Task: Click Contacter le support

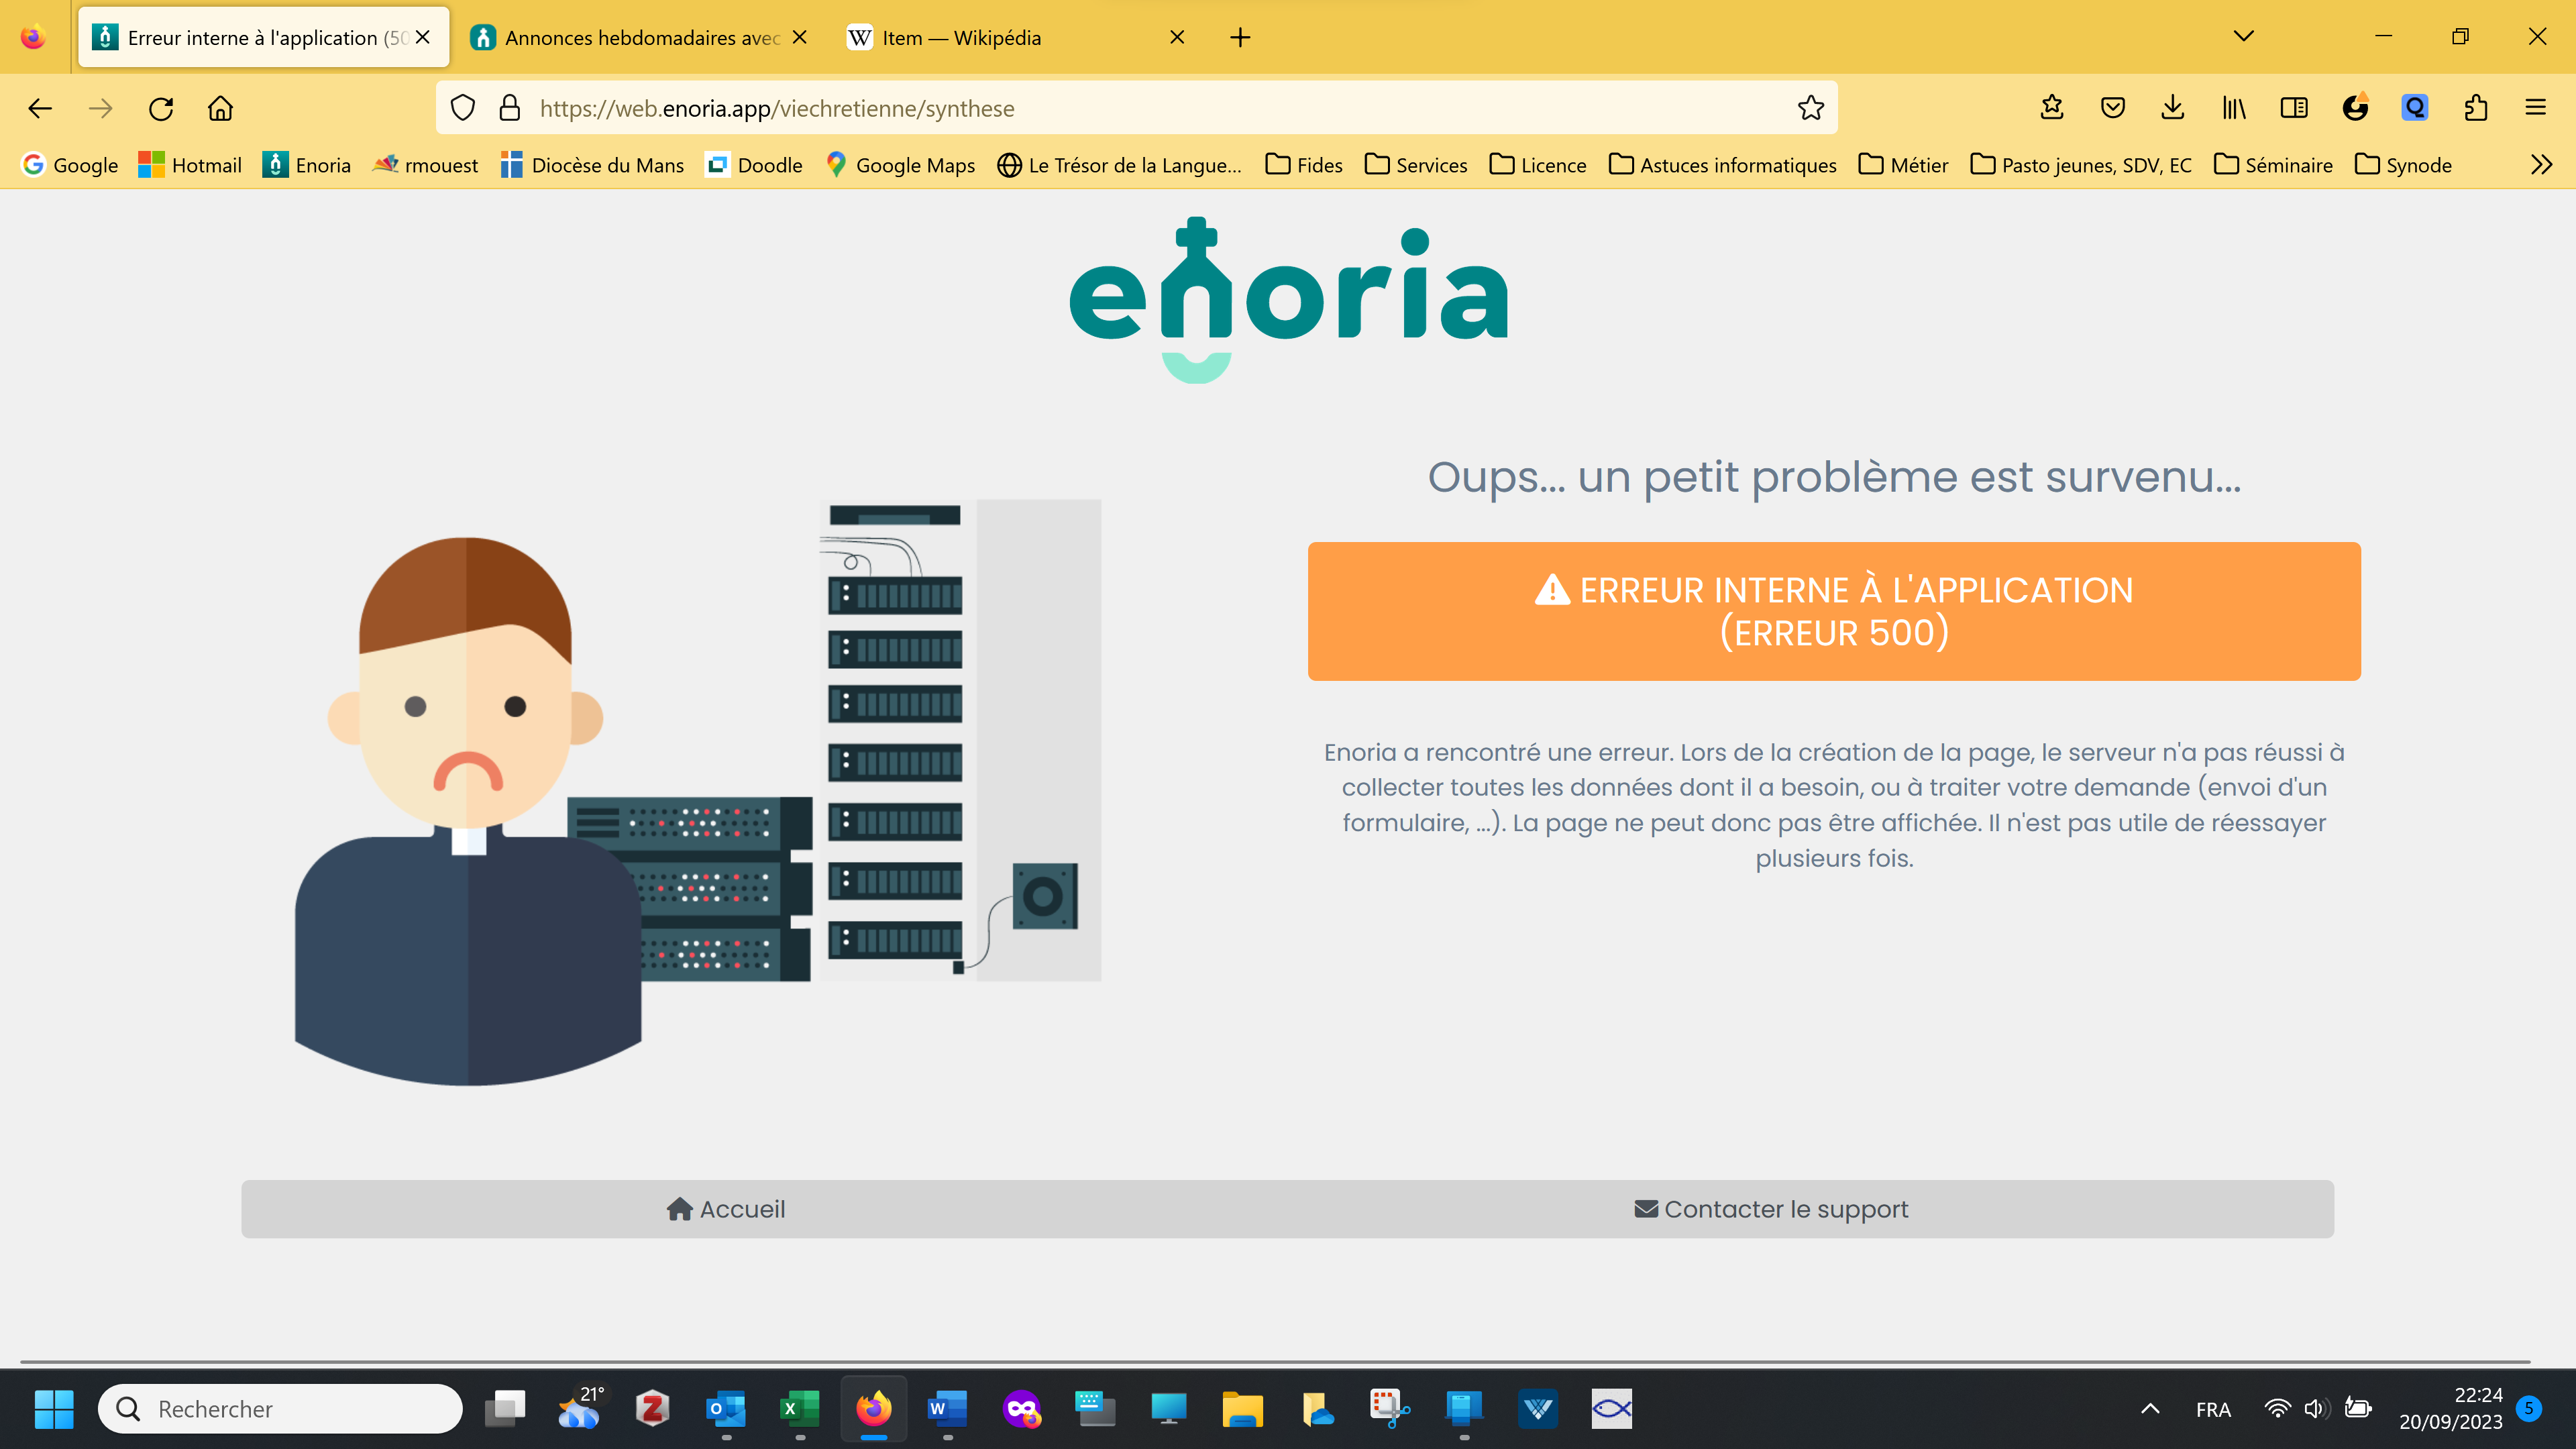Action: pyautogui.click(x=1771, y=1209)
